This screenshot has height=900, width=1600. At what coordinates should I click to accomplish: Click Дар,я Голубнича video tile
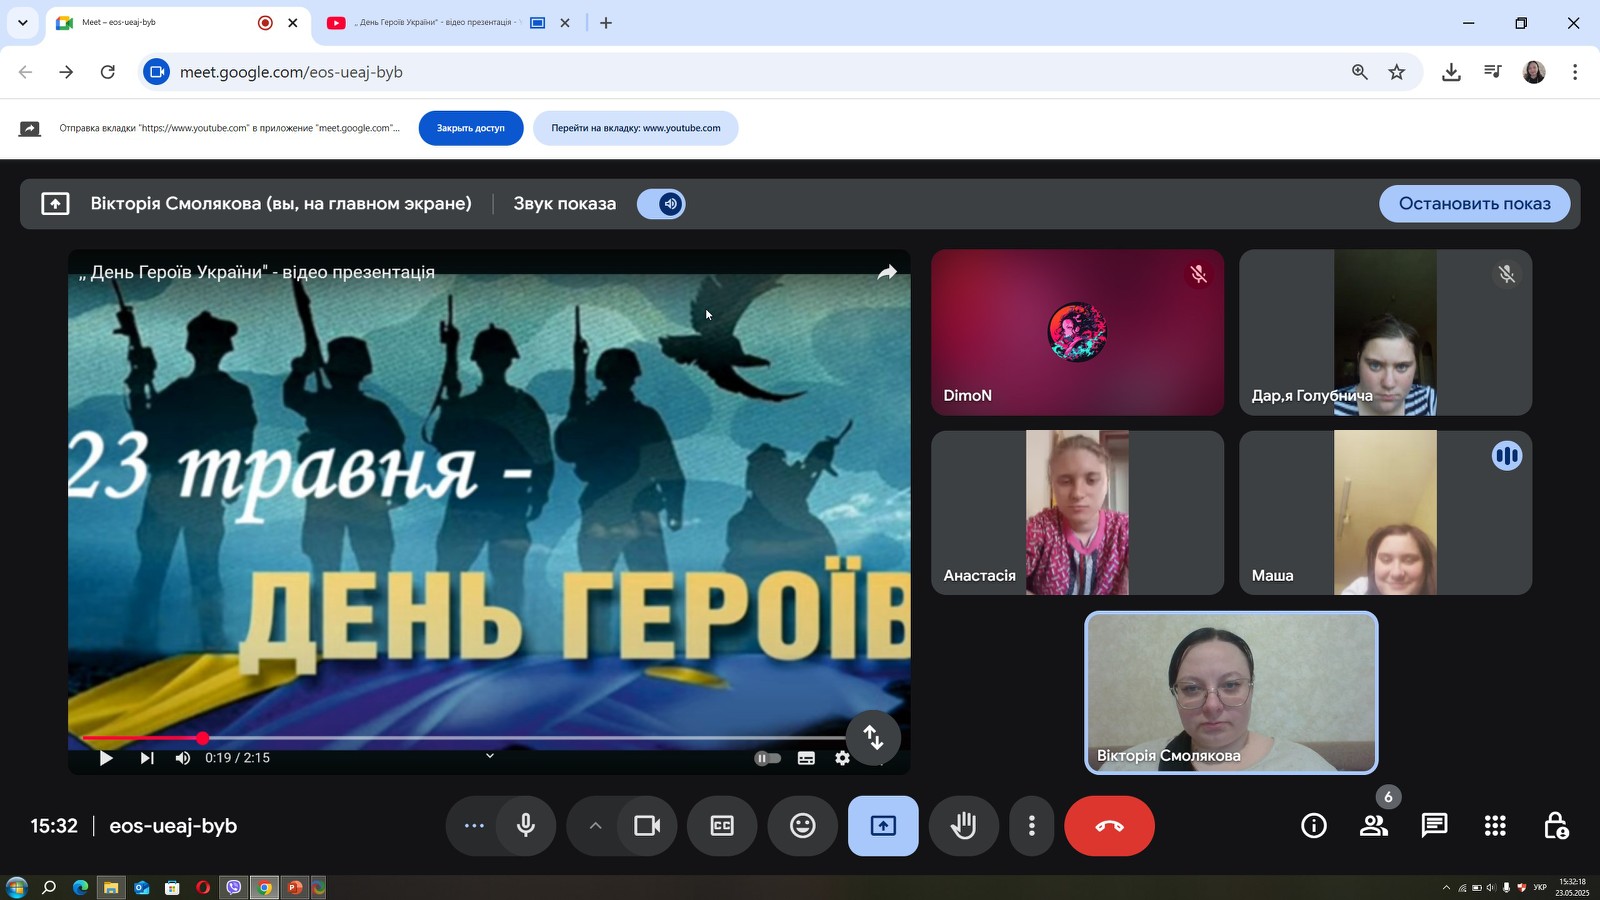pos(1386,333)
